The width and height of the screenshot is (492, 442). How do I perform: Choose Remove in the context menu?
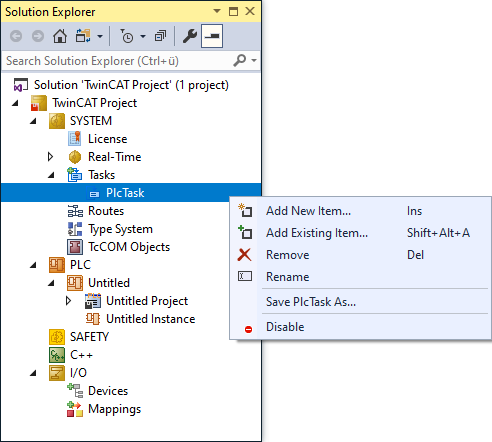(x=360, y=255)
